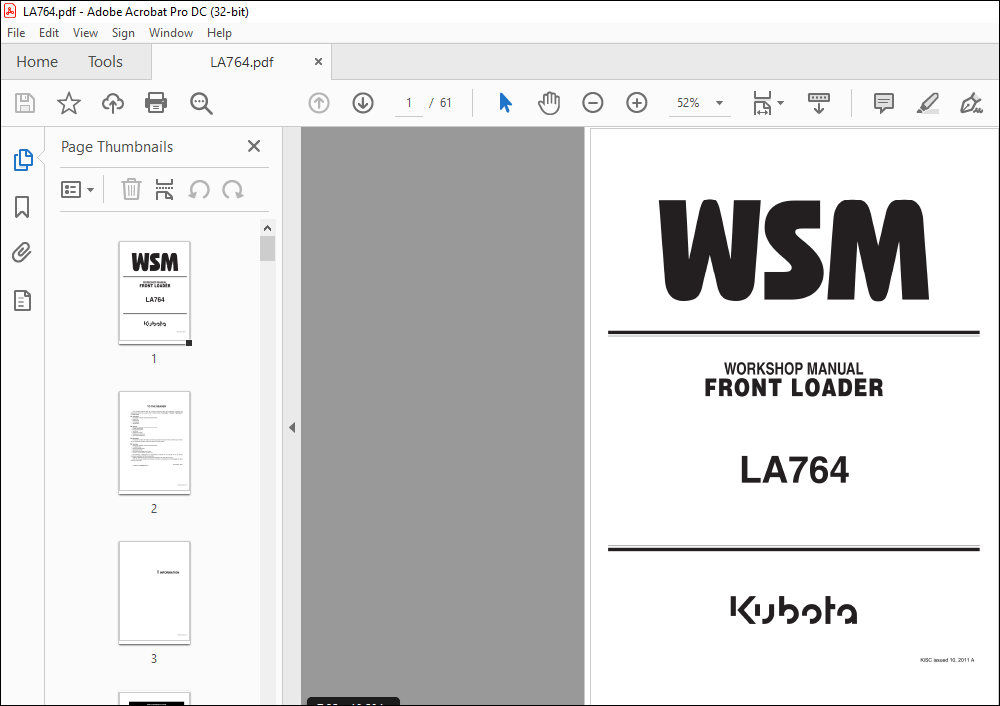Open the Edit menu
The width and height of the screenshot is (1000, 706).
coord(48,33)
